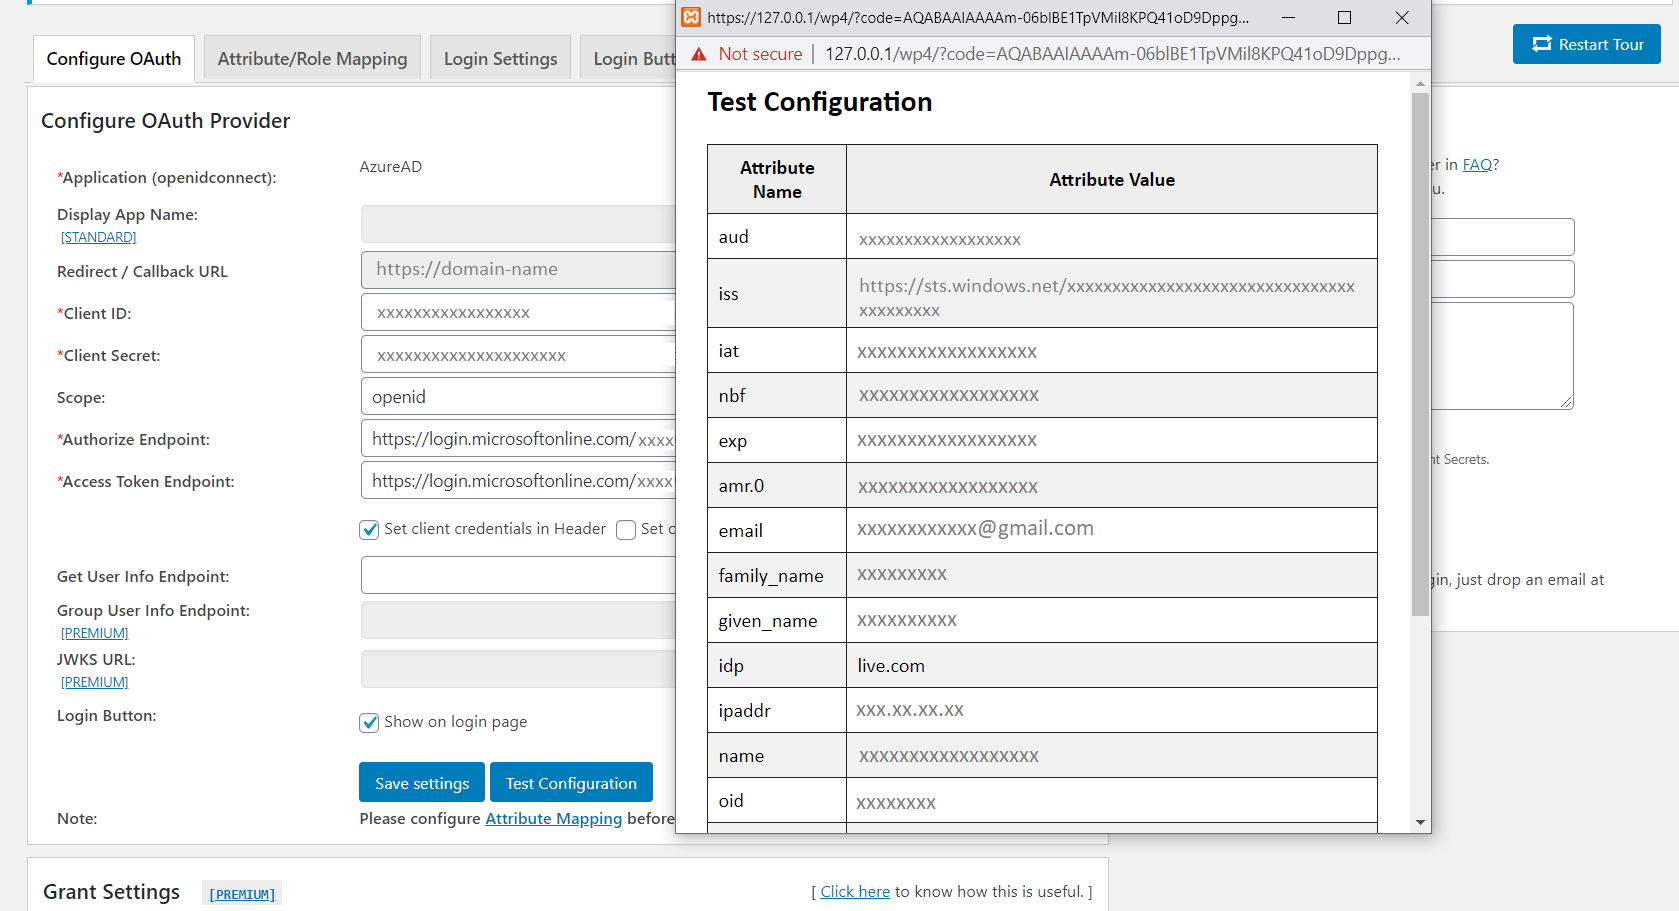Toggle the partially hidden Set checkbox beside Header option
The image size is (1679, 911).
[626, 529]
